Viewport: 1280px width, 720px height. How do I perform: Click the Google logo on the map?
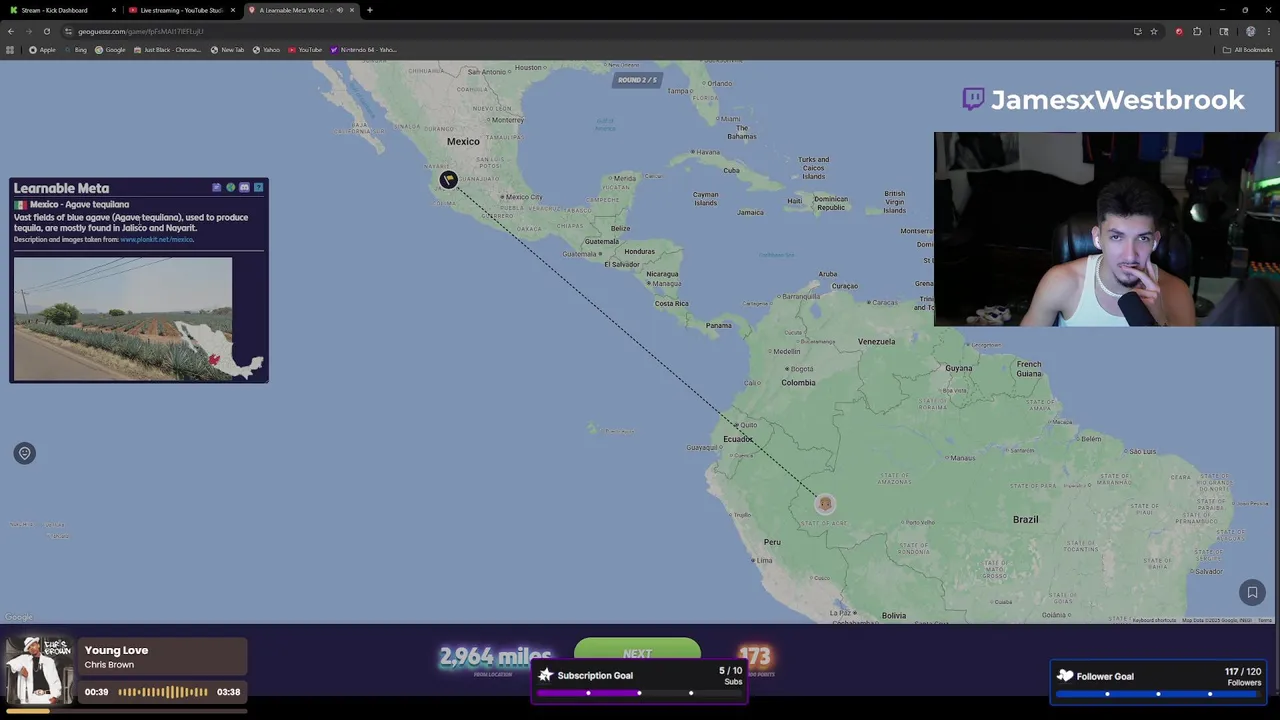[19, 617]
